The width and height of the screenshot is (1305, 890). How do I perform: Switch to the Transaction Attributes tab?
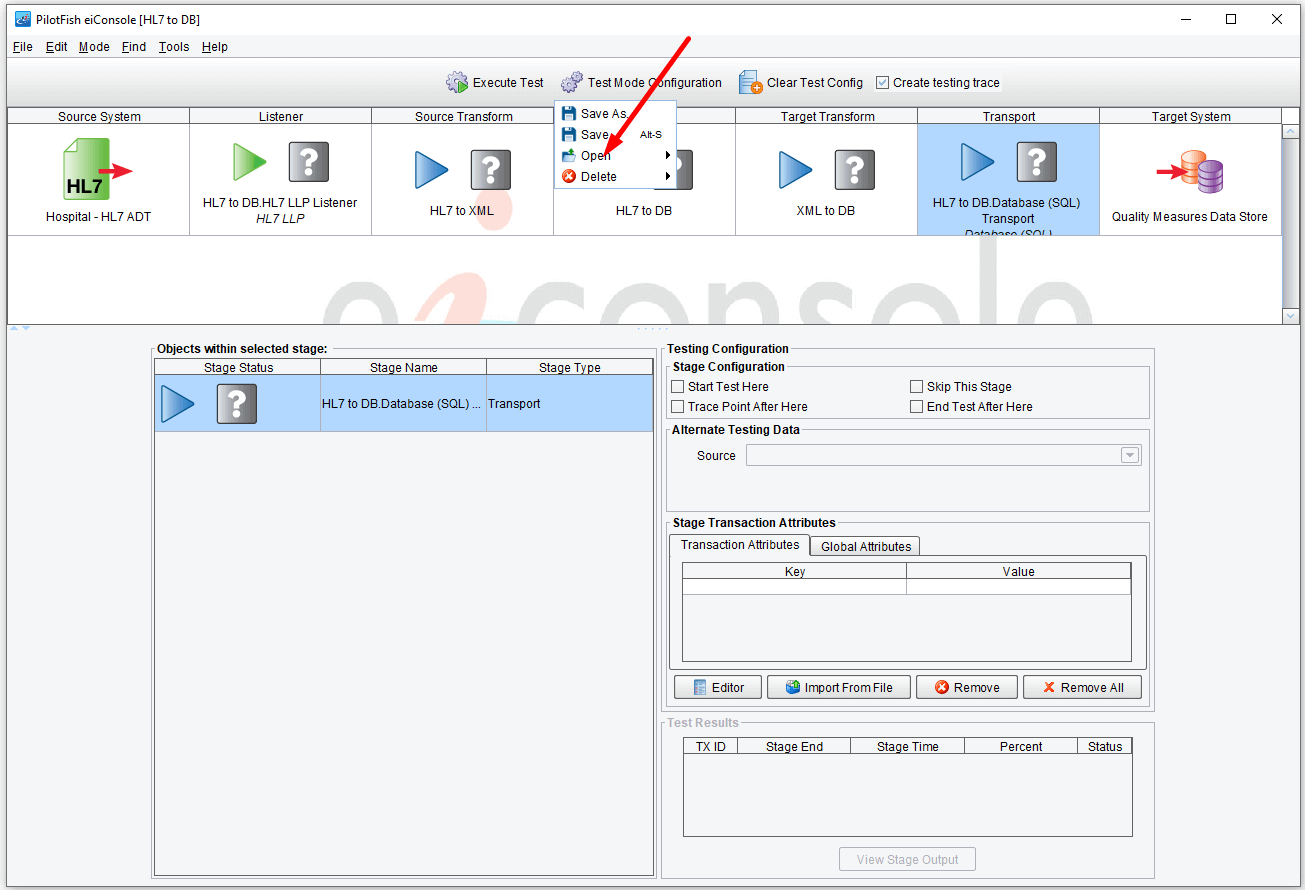point(740,545)
